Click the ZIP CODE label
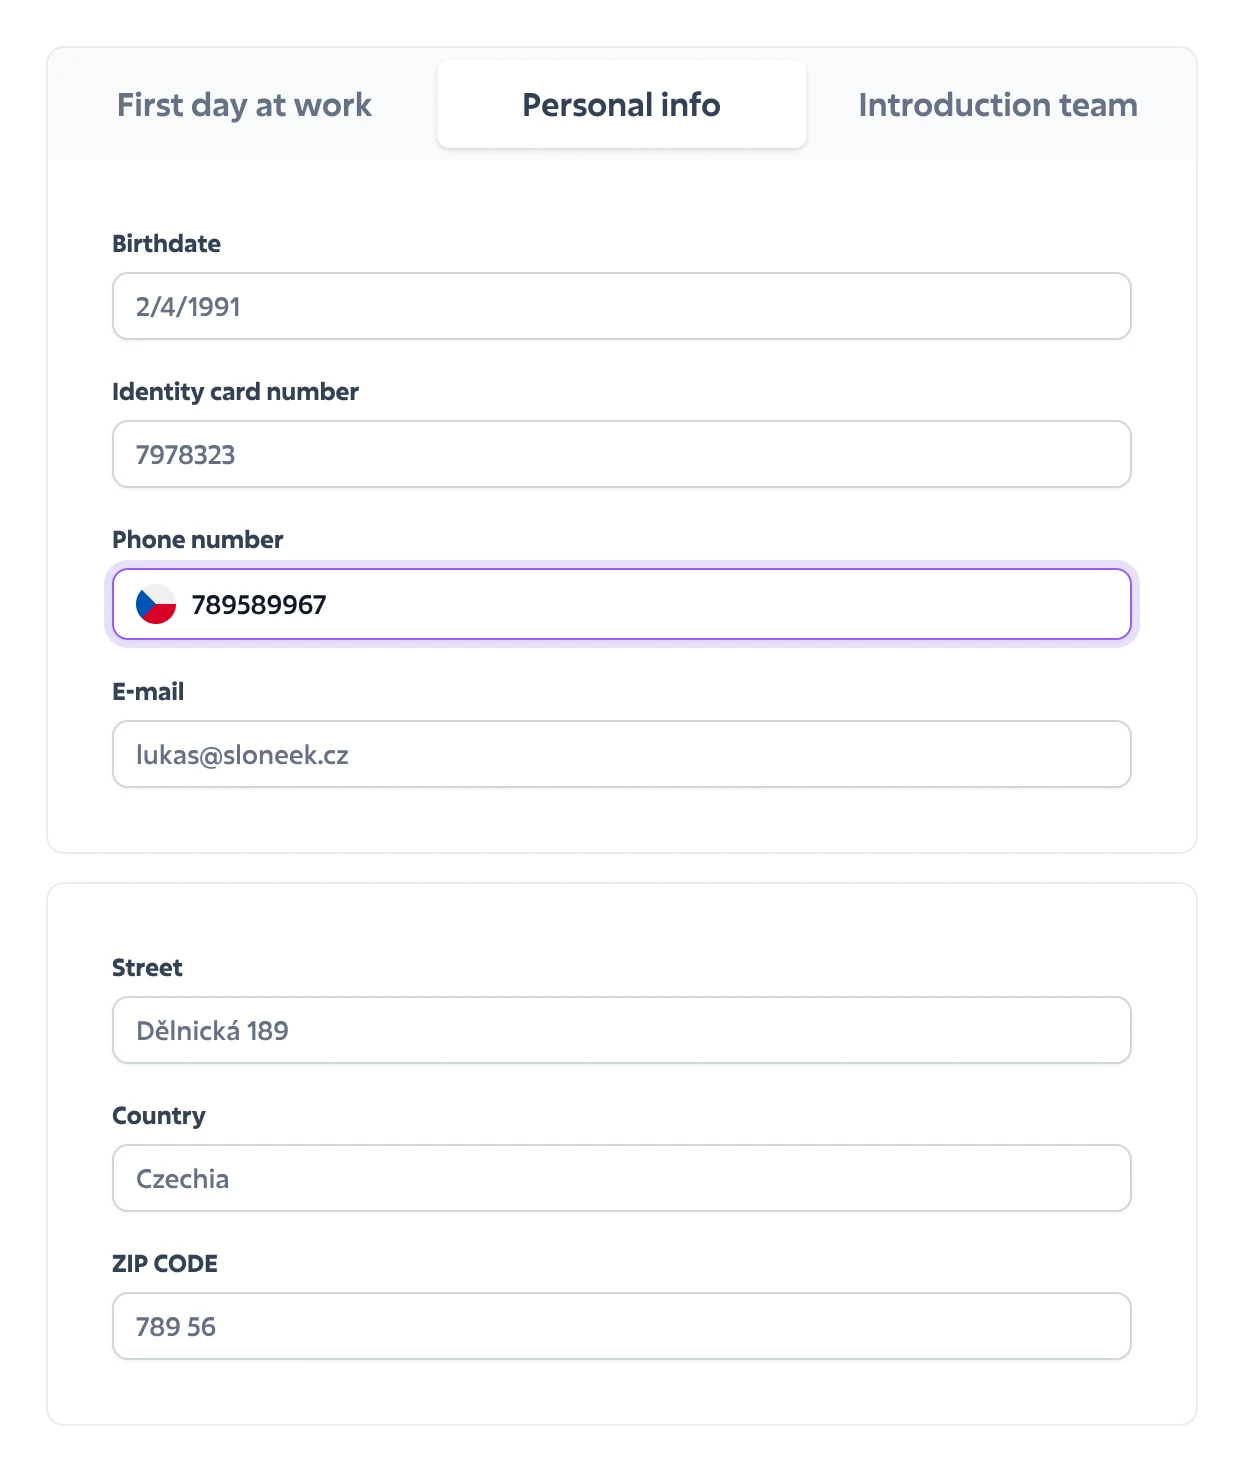1244x1472 pixels. (164, 1264)
